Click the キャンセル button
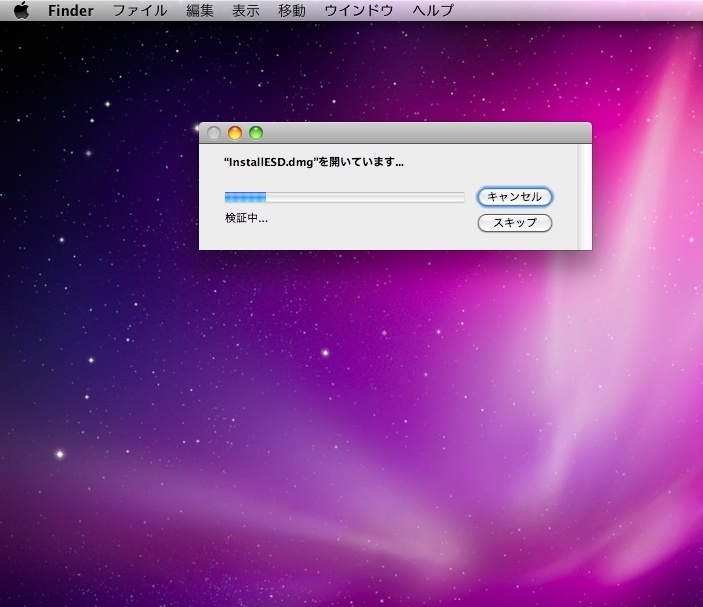This screenshot has height=607, width=703. (515, 197)
